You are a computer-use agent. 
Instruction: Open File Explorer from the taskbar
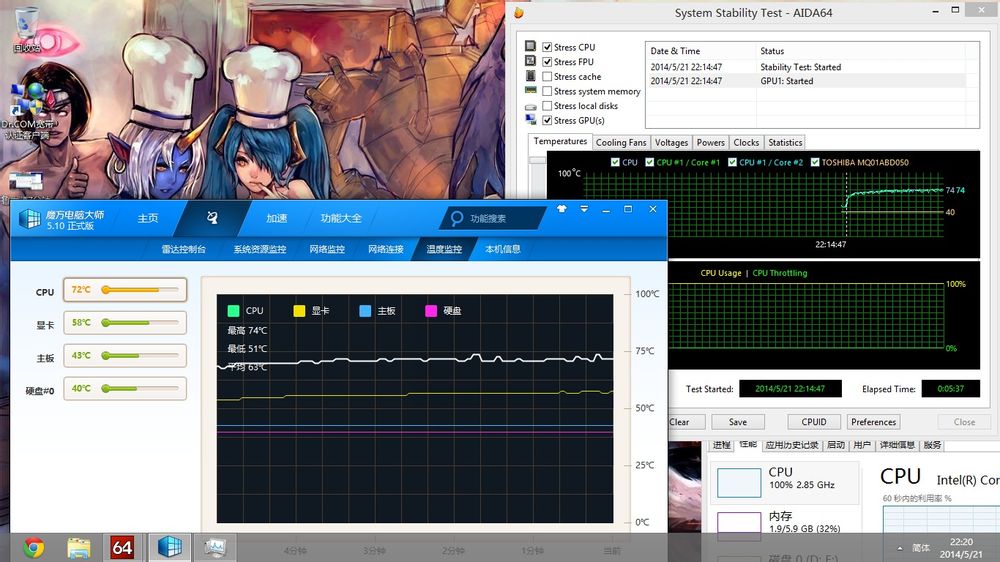[x=79, y=547]
